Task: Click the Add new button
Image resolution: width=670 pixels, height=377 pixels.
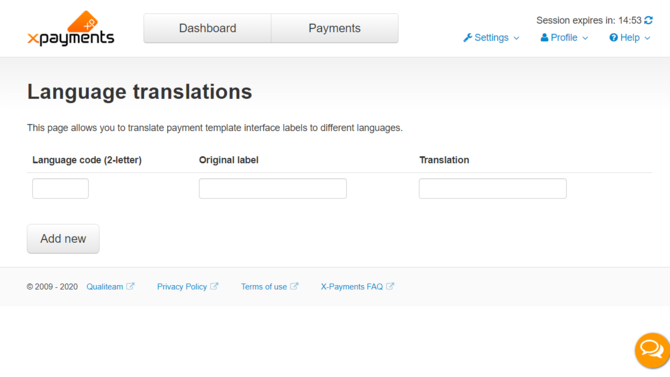Action: click(63, 239)
